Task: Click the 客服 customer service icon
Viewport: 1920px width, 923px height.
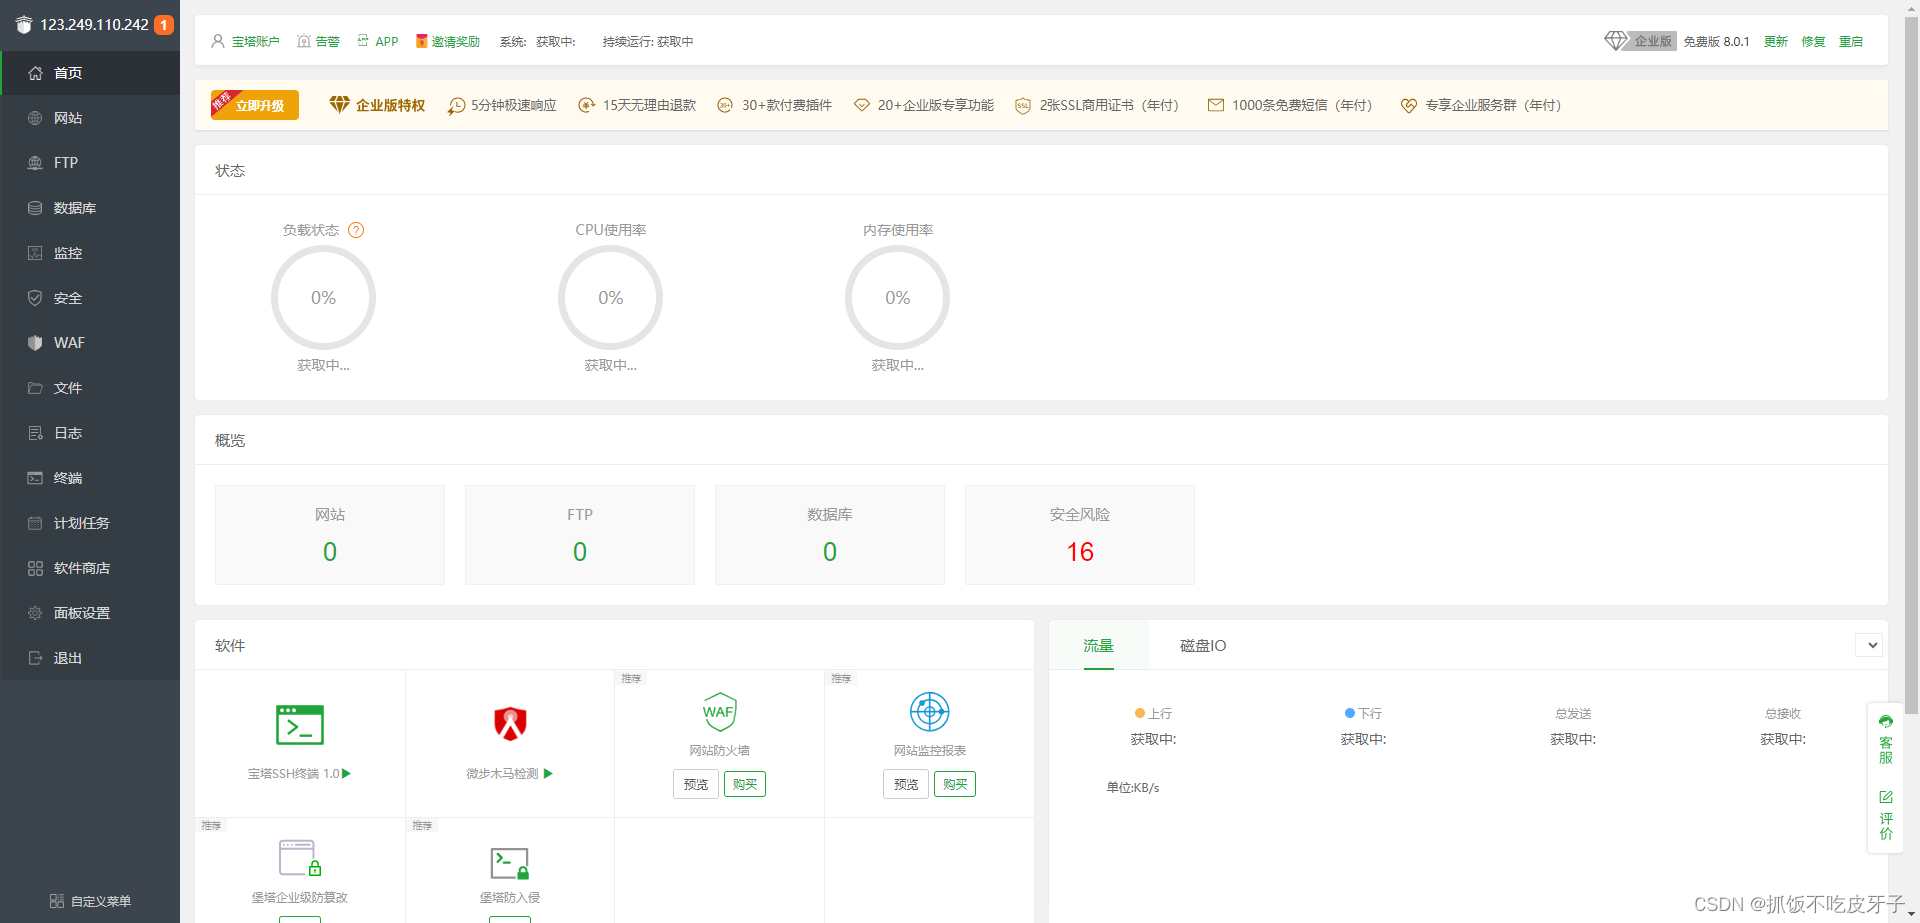Action: (1886, 721)
